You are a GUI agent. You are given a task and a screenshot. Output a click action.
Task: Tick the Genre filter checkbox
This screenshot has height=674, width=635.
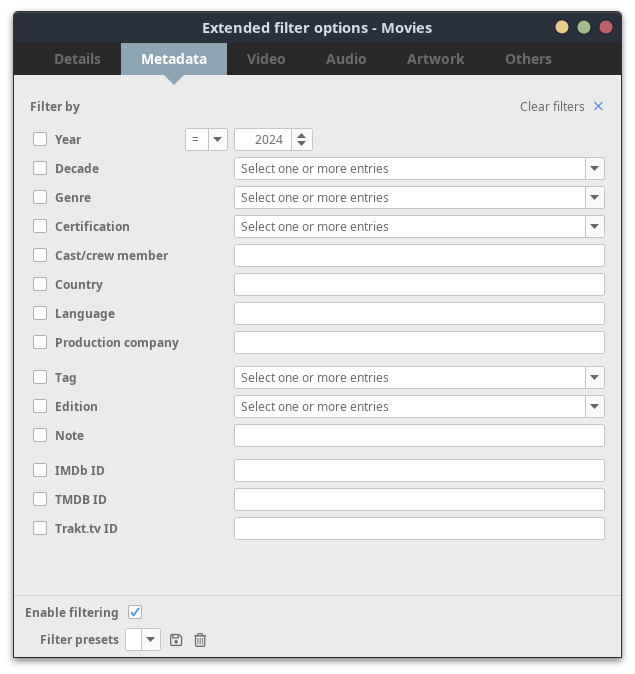(x=40, y=198)
